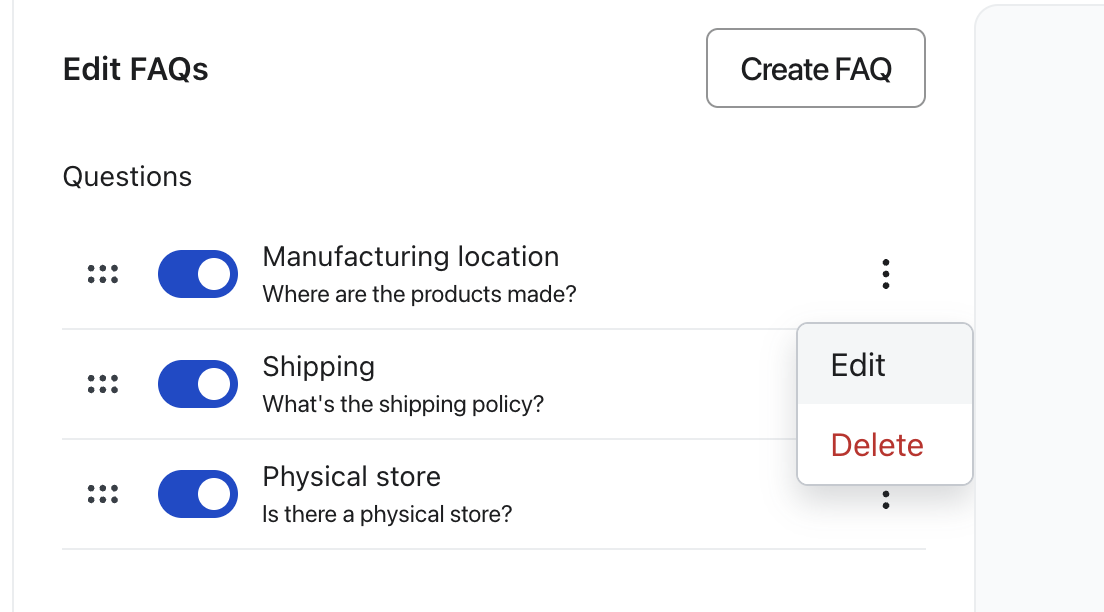This screenshot has width=1104, height=612.
Task: Click the Shipping question title
Action: coord(318,367)
